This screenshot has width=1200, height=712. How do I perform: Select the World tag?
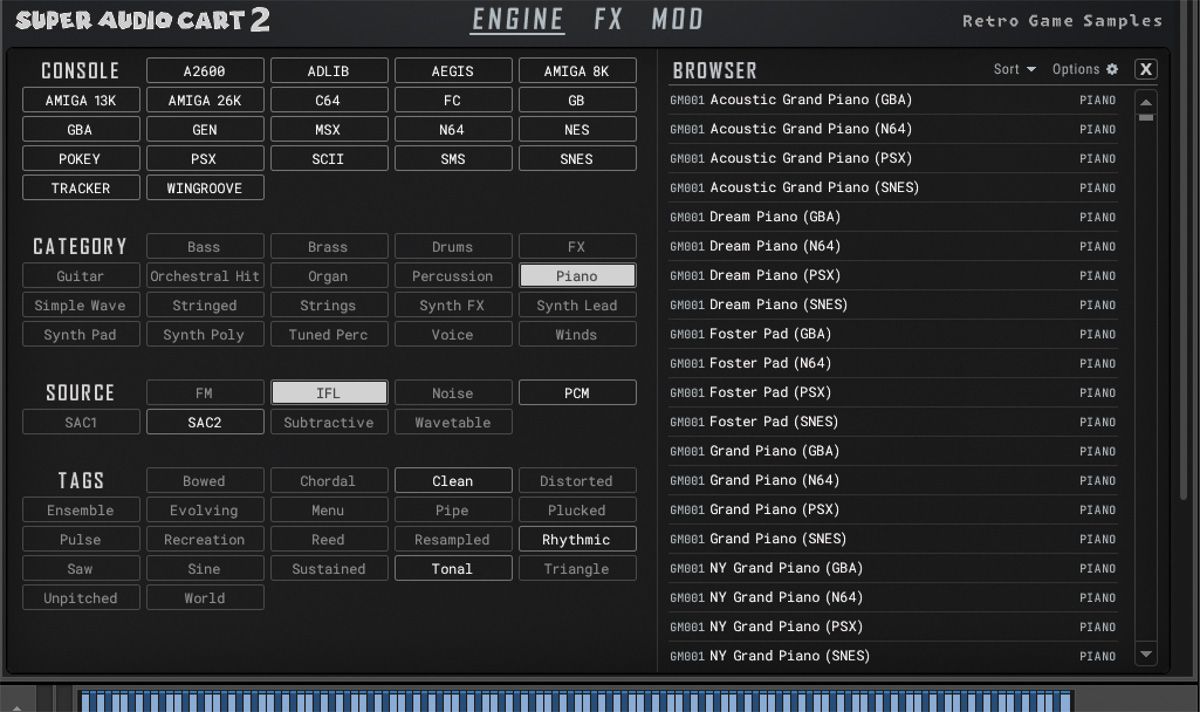point(205,597)
